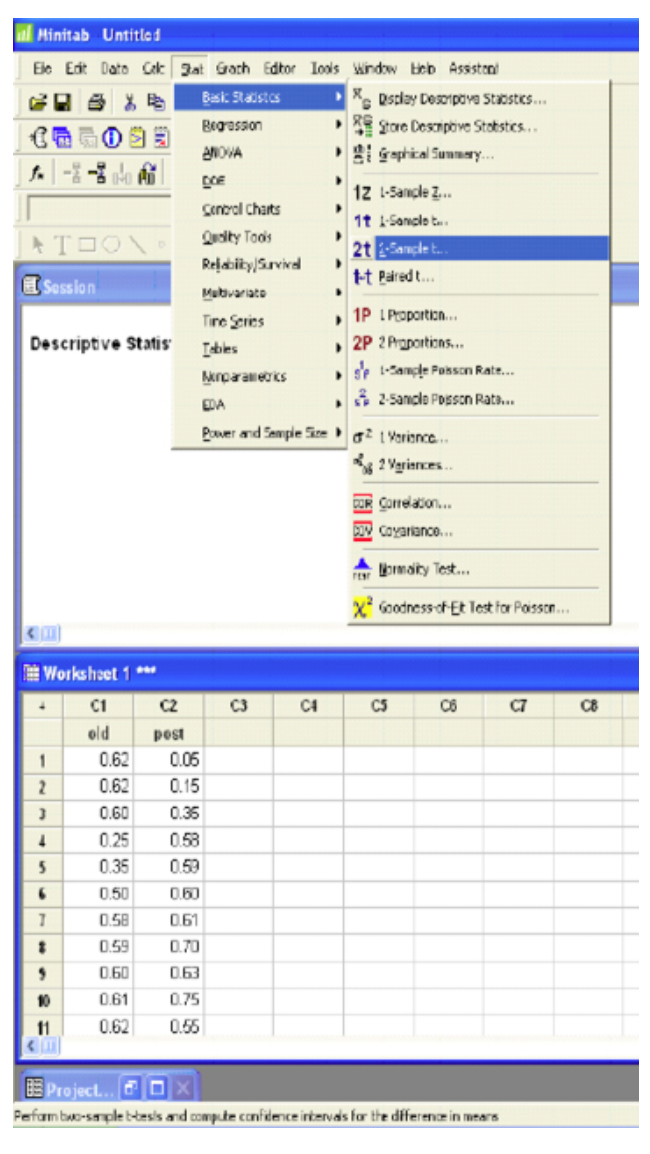
Task: Expand the Regression submenu
Action: pos(232,126)
